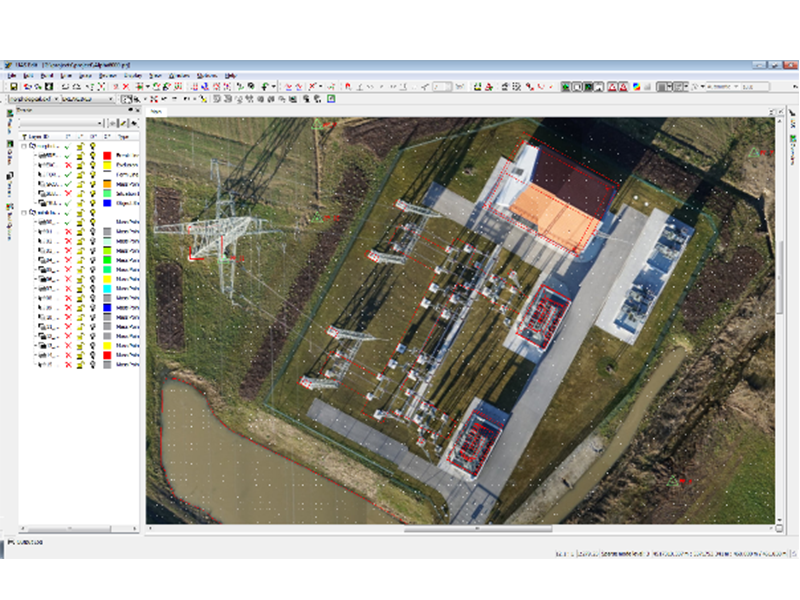Click the green framed icon ending second toolbar
The height and width of the screenshot is (600, 800).
pos(331,99)
